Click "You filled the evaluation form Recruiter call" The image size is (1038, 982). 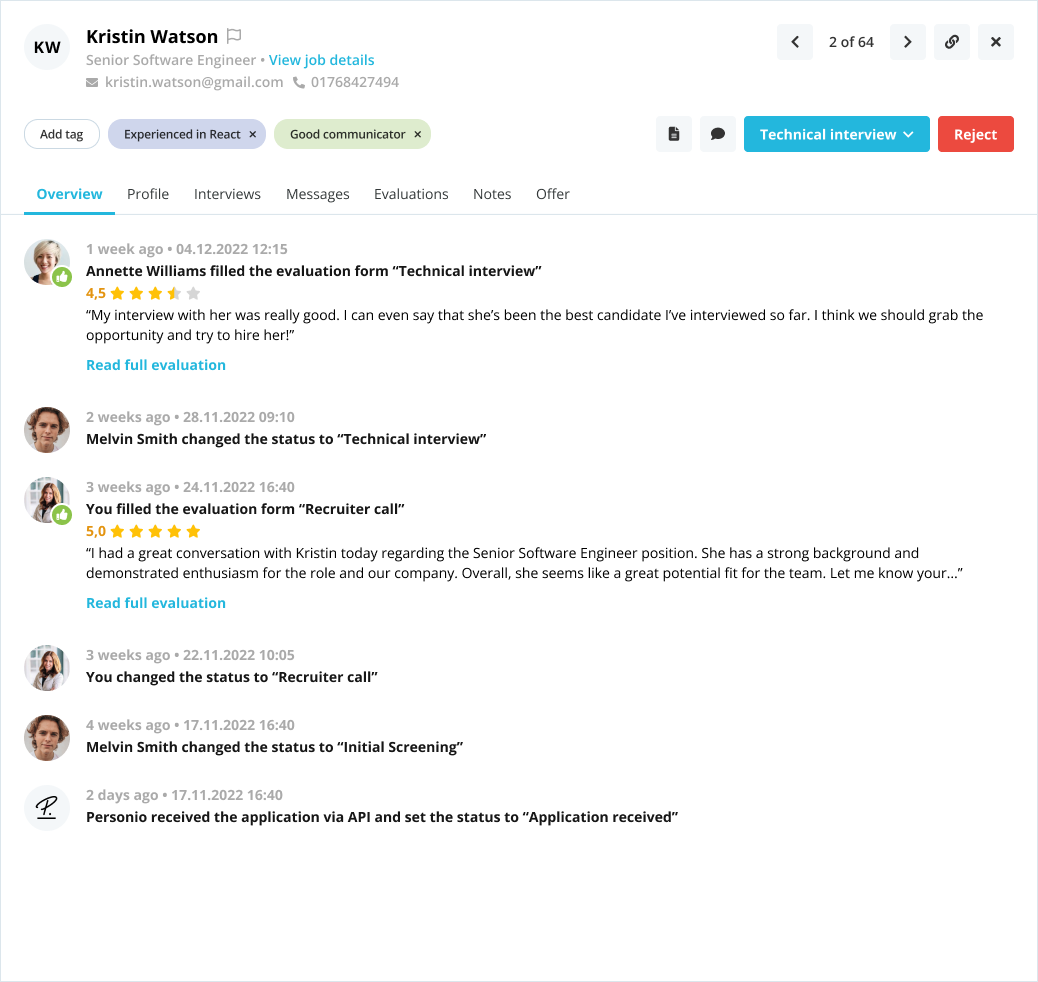(245, 509)
